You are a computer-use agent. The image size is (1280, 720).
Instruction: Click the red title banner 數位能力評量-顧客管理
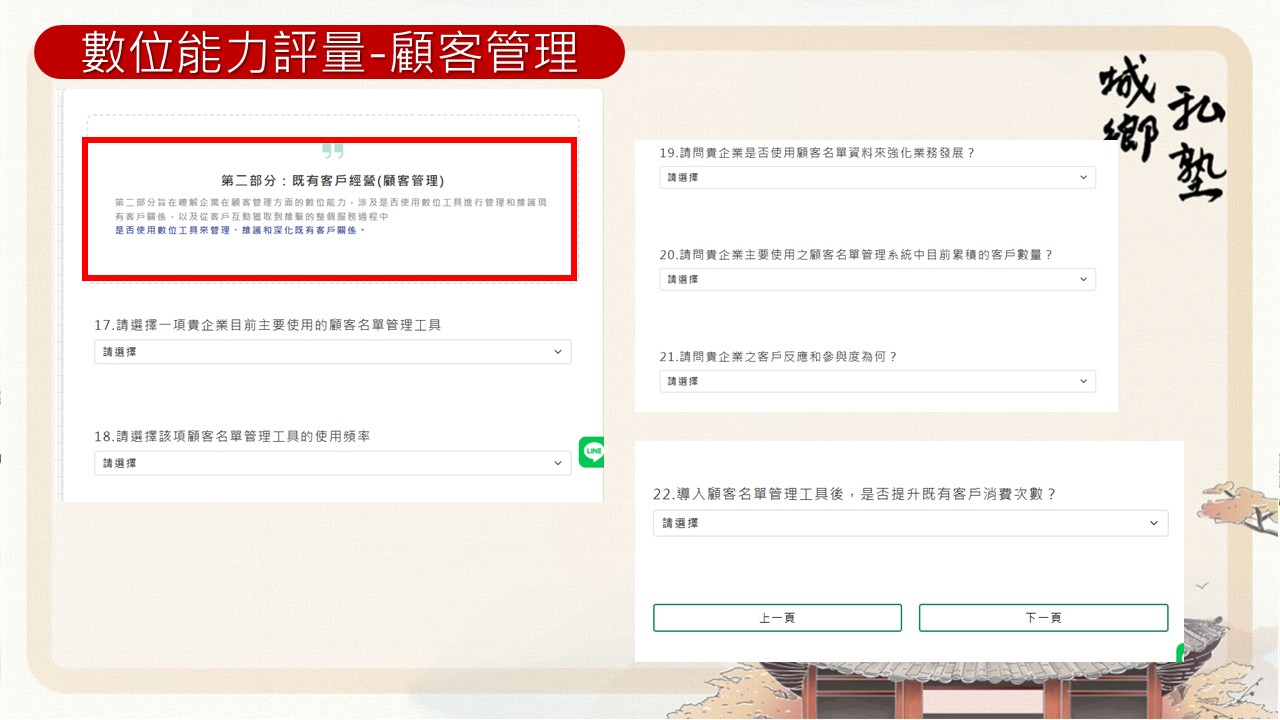[330, 49]
